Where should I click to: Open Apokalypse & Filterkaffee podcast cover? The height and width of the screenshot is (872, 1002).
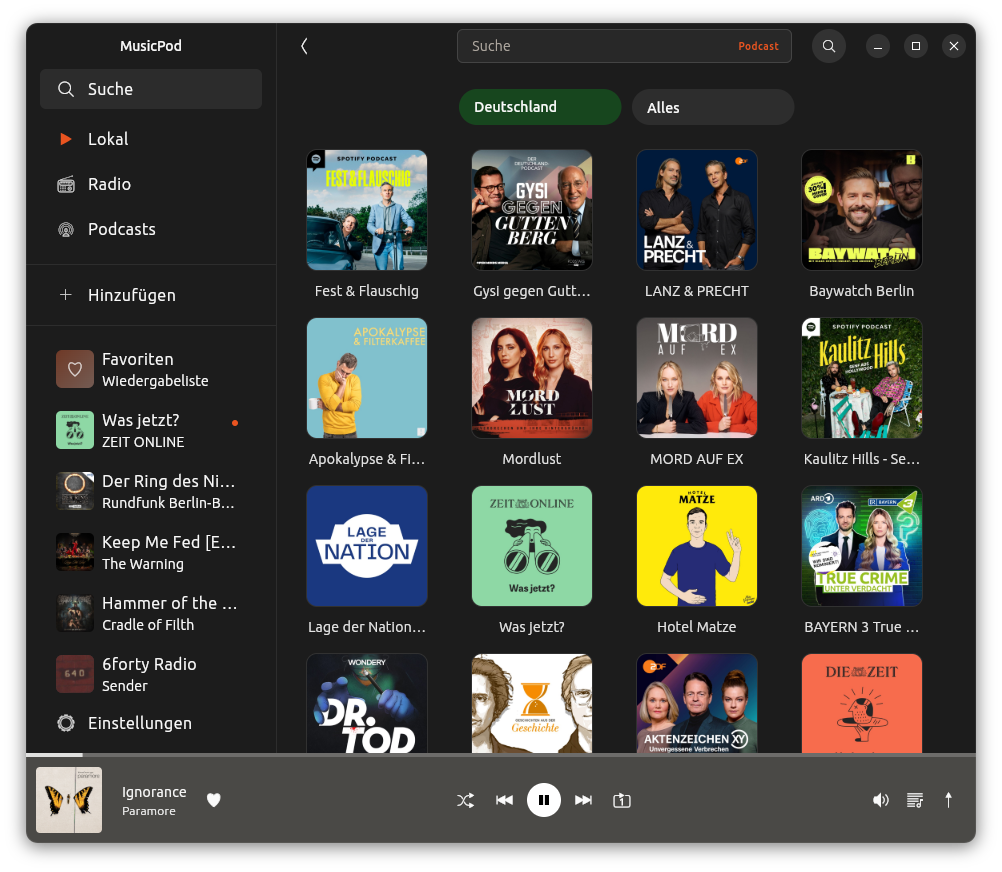coord(367,378)
